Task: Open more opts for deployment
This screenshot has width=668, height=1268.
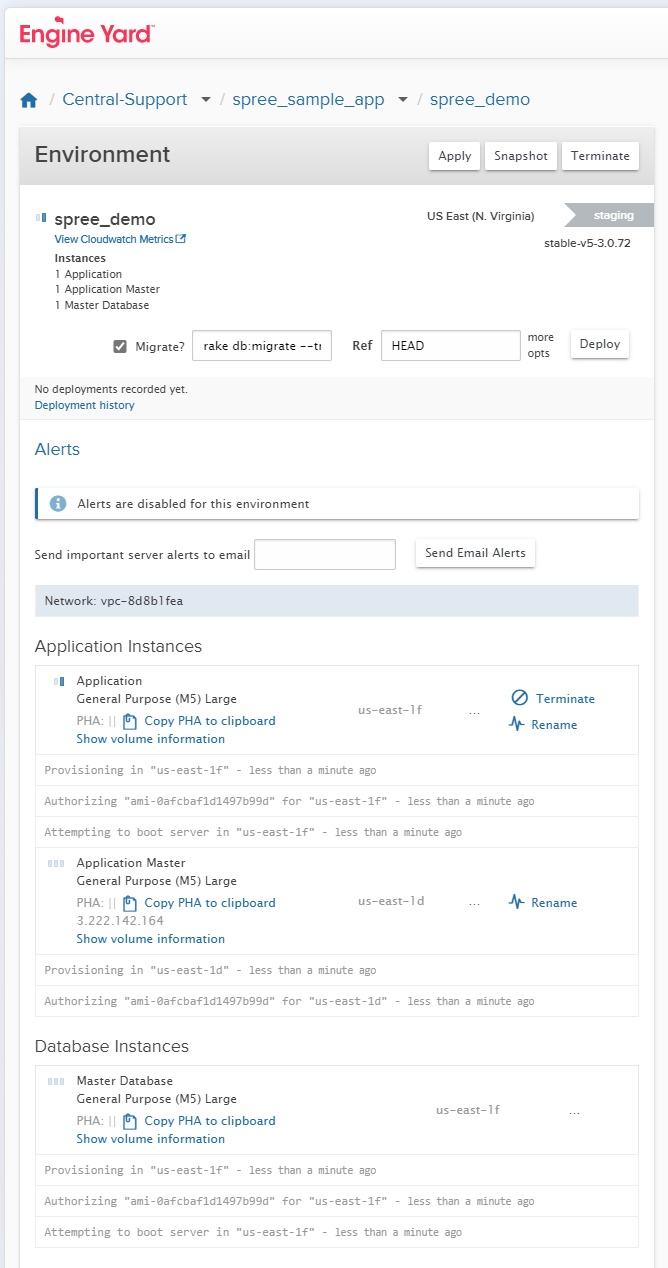Action: (x=540, y=346)
